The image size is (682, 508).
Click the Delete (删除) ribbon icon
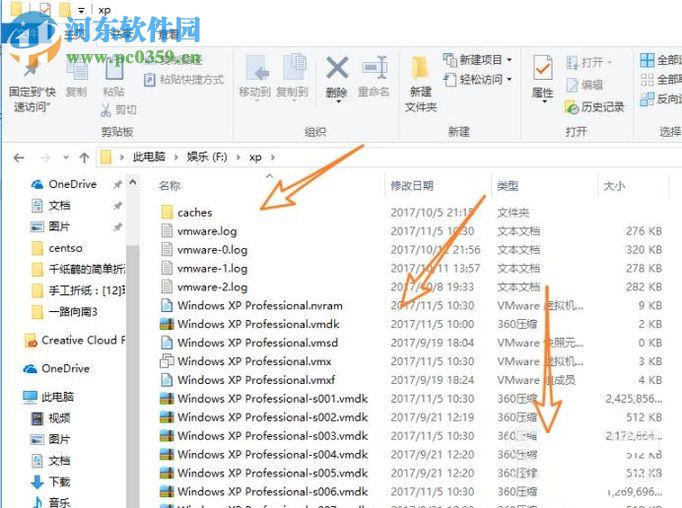coord(337,68)
